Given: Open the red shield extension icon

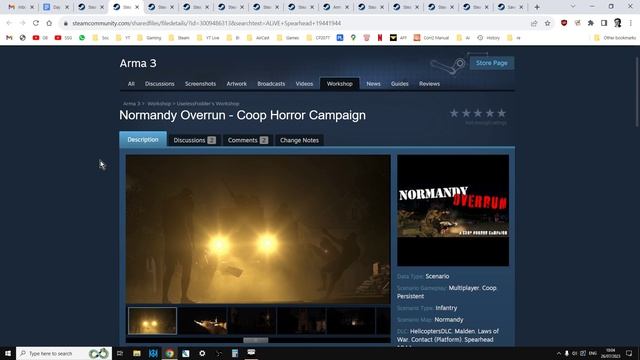Looking at the screenshot, I should 564,23.
